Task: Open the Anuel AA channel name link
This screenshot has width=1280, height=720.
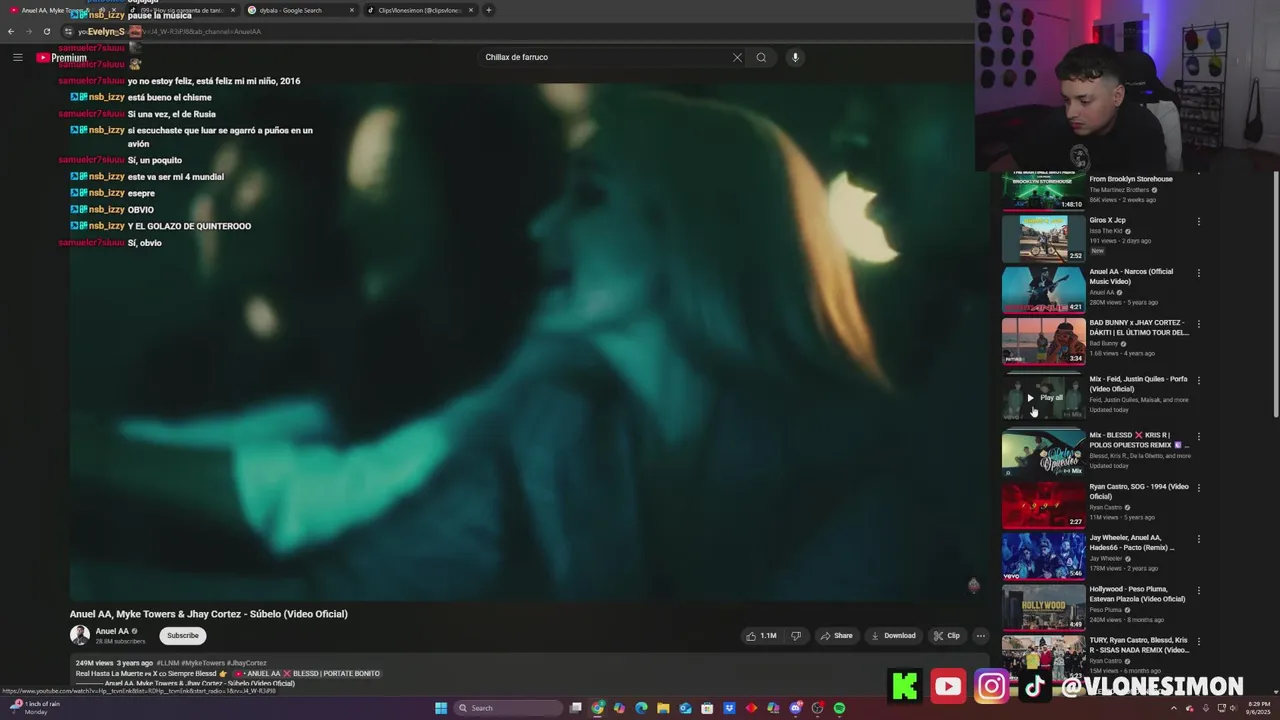Action: [x=112, y=631]
